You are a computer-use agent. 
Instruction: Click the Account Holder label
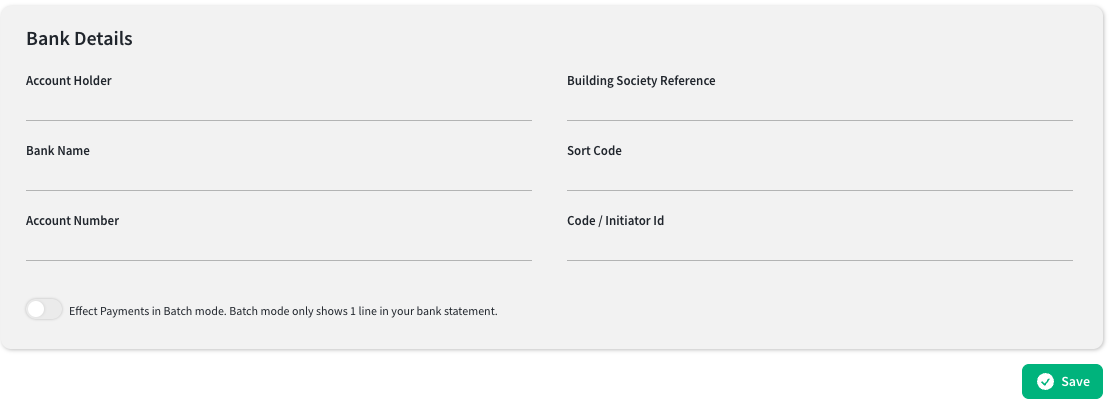point(69,81)
